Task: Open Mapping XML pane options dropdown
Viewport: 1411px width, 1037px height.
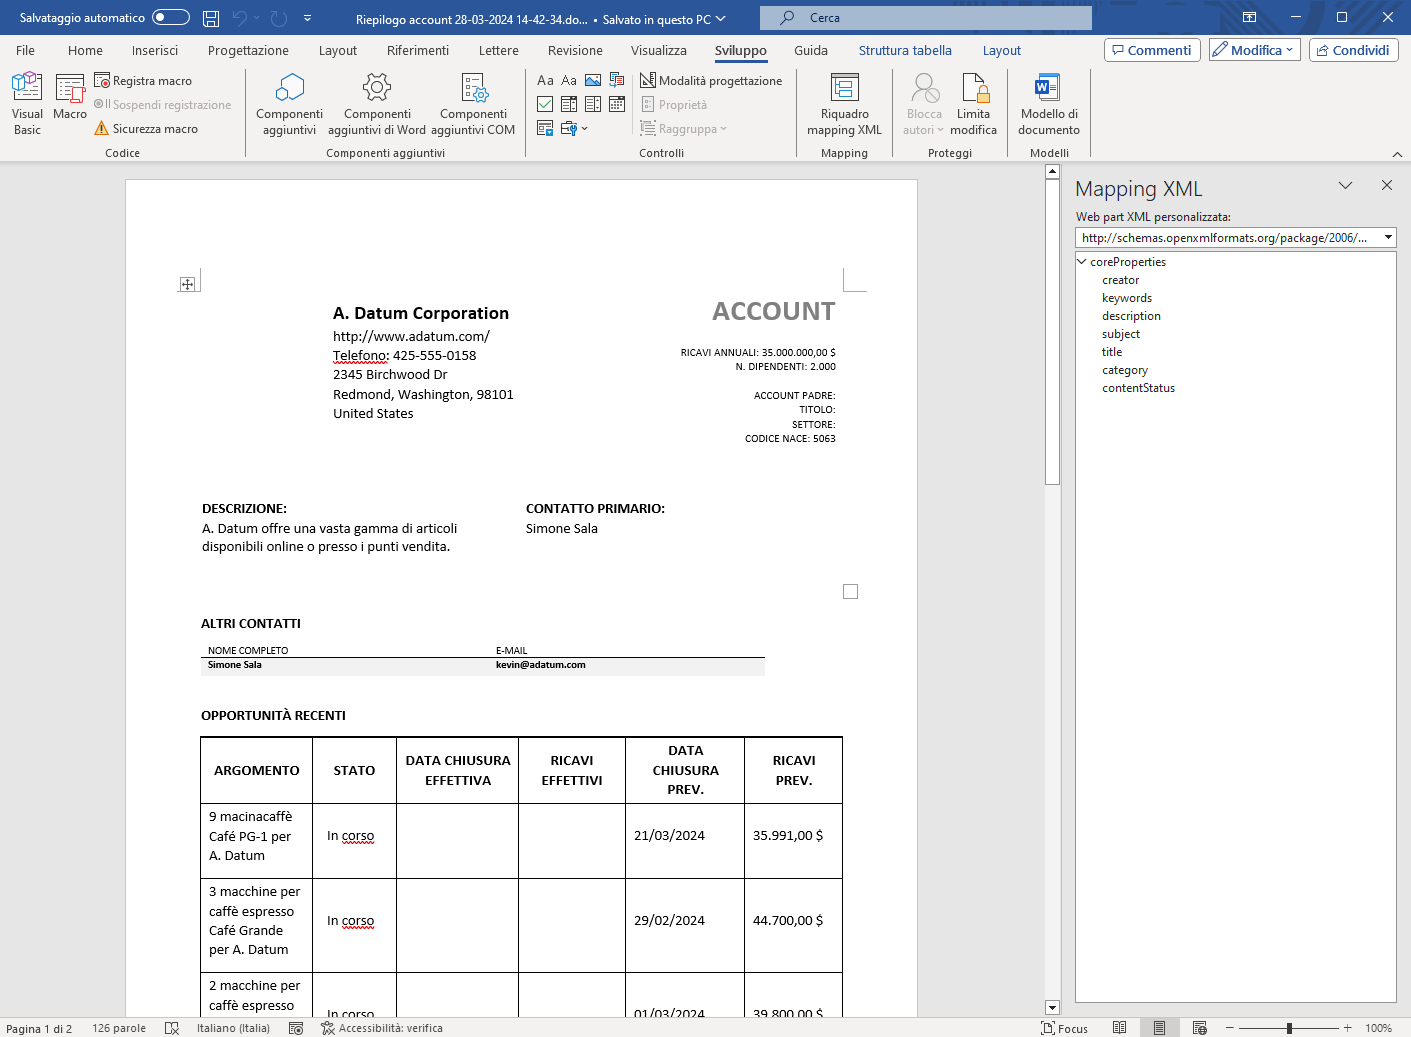Action: pos(1345,186)
